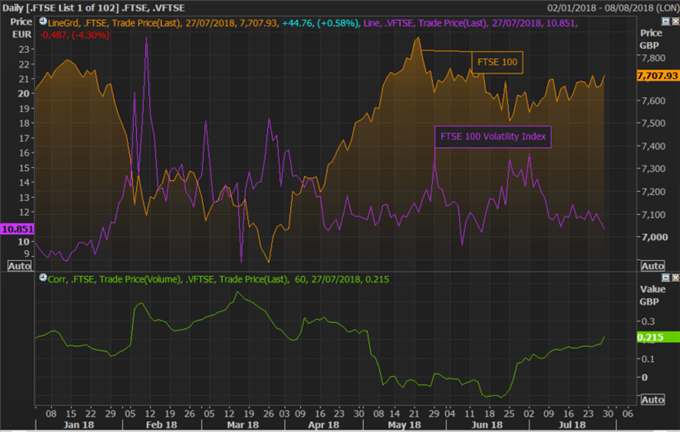This screenshot has height=432, width=680.
Task: Click the Price EUR axis heading
Action: 21,28
